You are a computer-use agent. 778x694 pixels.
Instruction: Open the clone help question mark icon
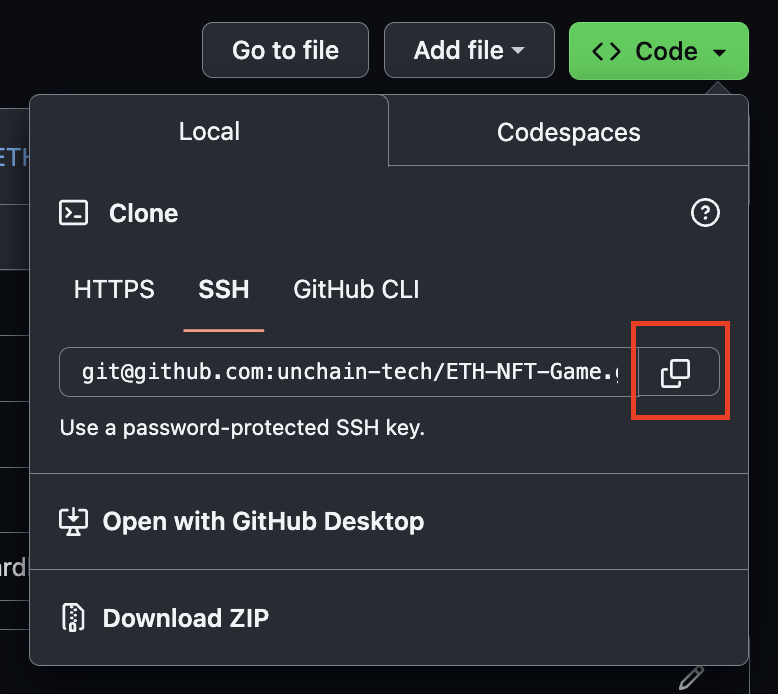[x=705, y=213]
